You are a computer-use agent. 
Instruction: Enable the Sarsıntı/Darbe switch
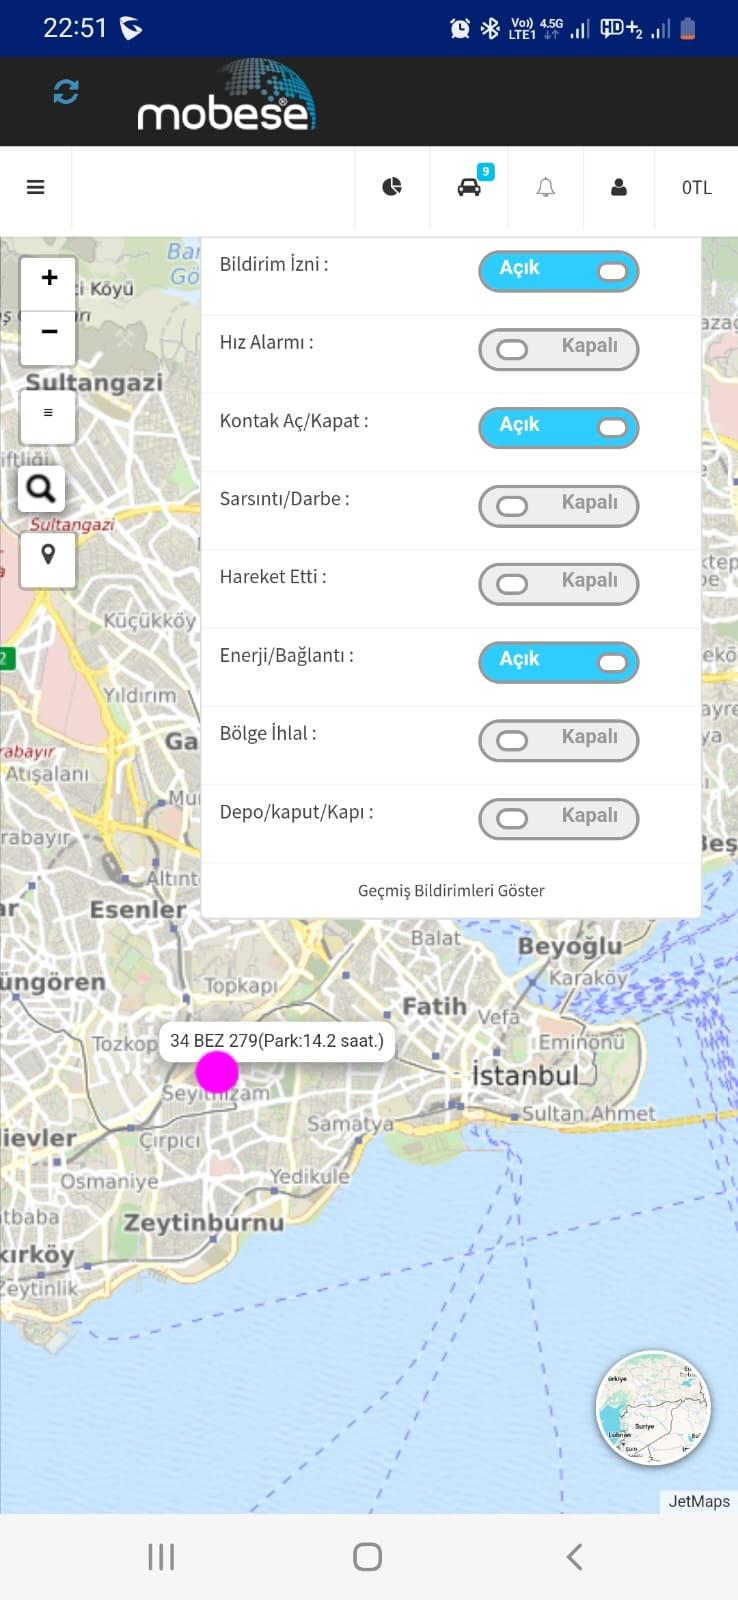pyautogui.click(x=559, y=505)
